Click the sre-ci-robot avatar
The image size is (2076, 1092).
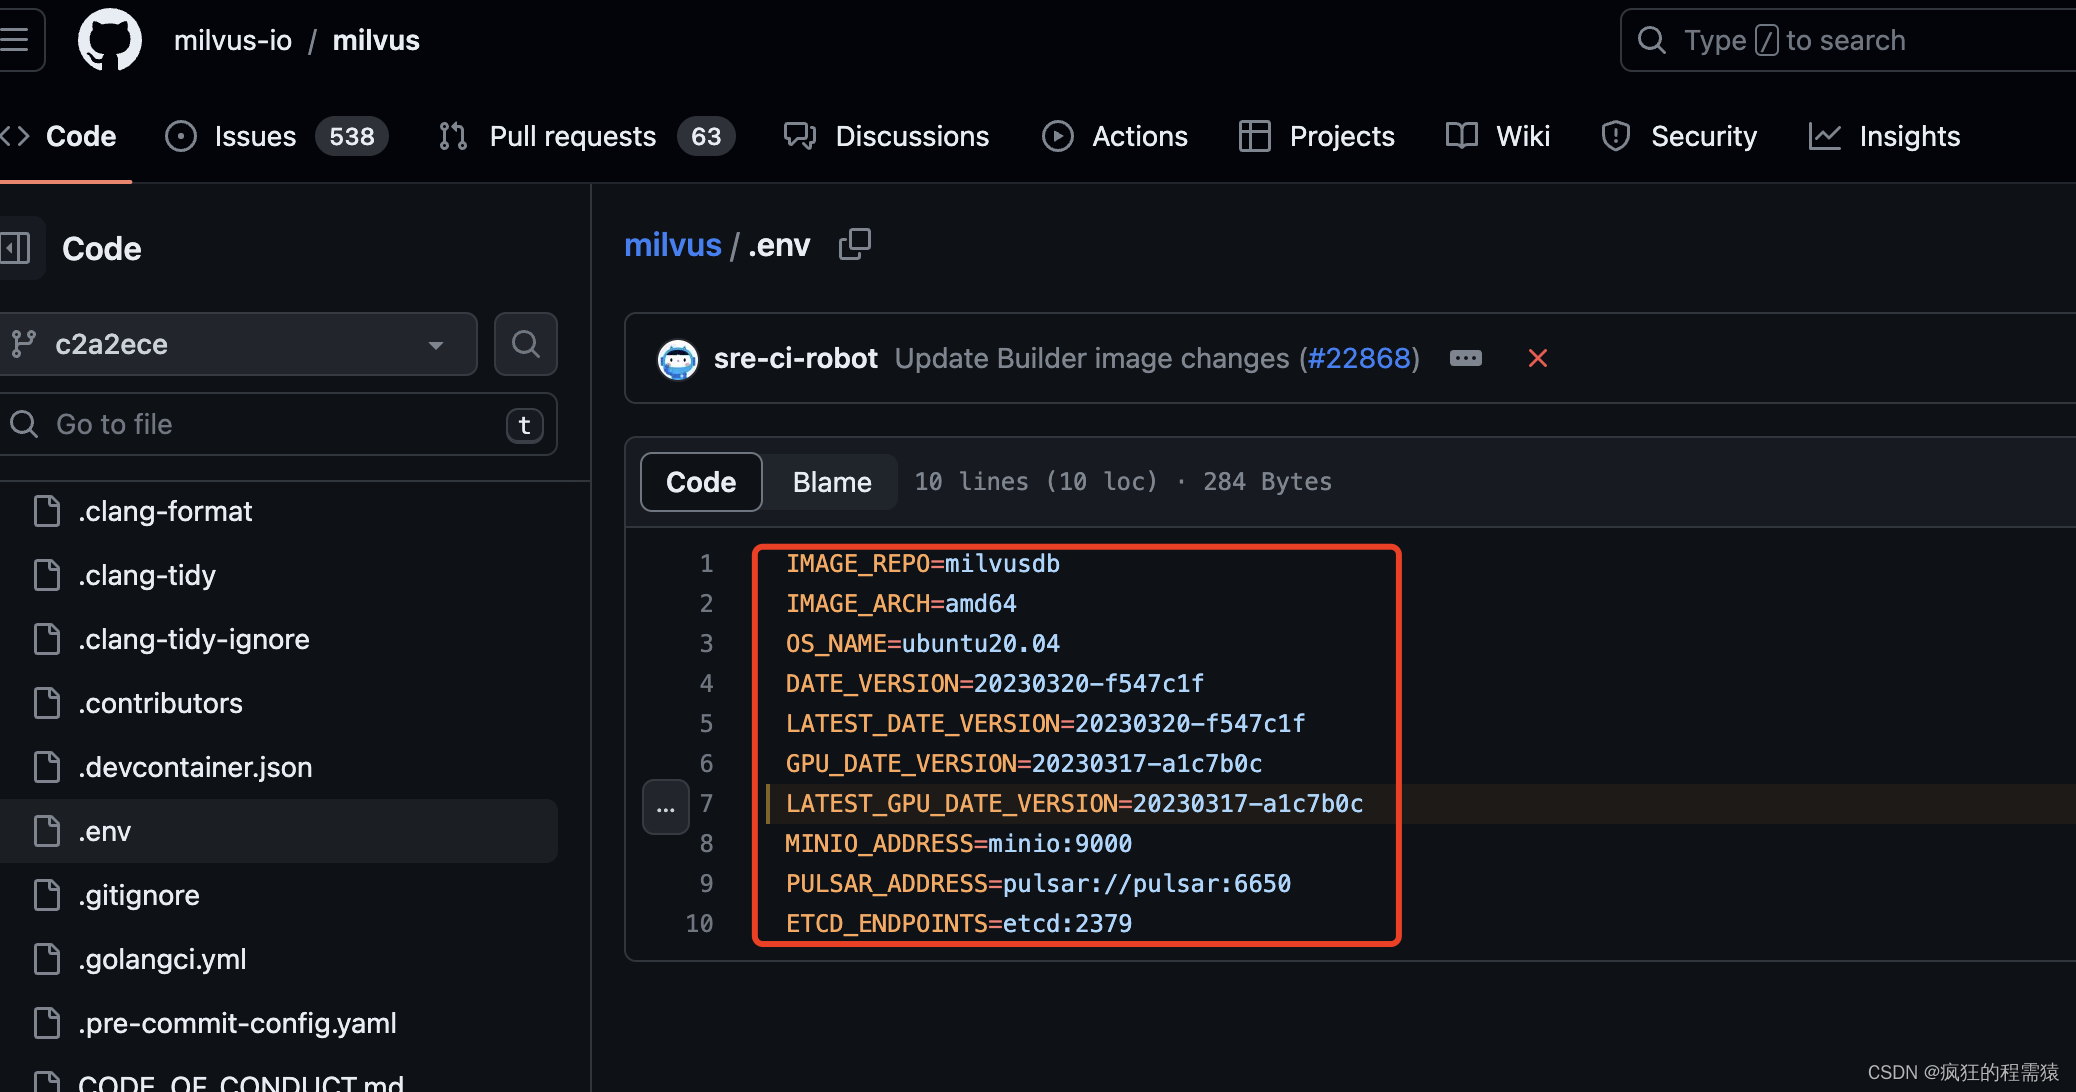point(677,359)
